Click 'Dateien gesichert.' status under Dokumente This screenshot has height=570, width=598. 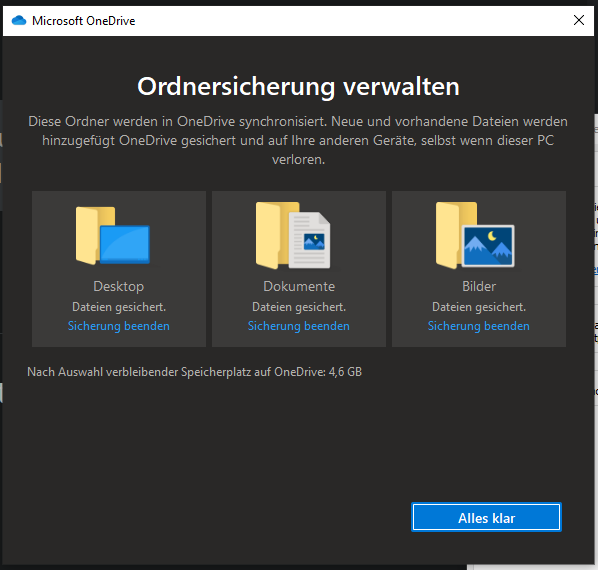click(x=299, y=307)
